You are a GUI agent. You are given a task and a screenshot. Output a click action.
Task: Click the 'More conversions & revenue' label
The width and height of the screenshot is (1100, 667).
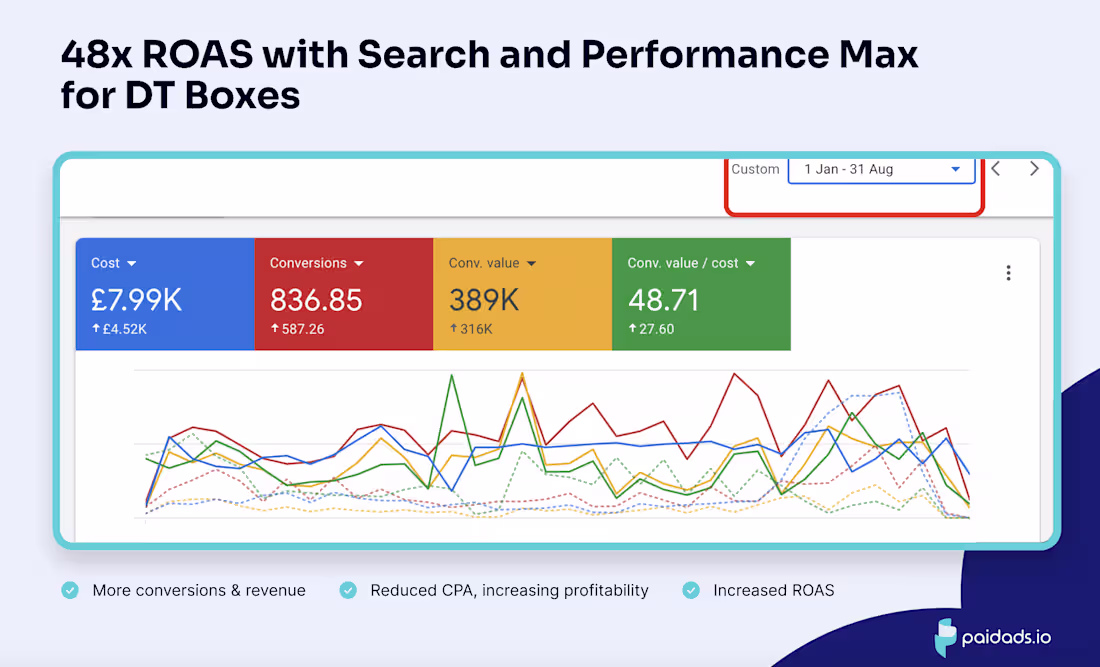[199, 590]
